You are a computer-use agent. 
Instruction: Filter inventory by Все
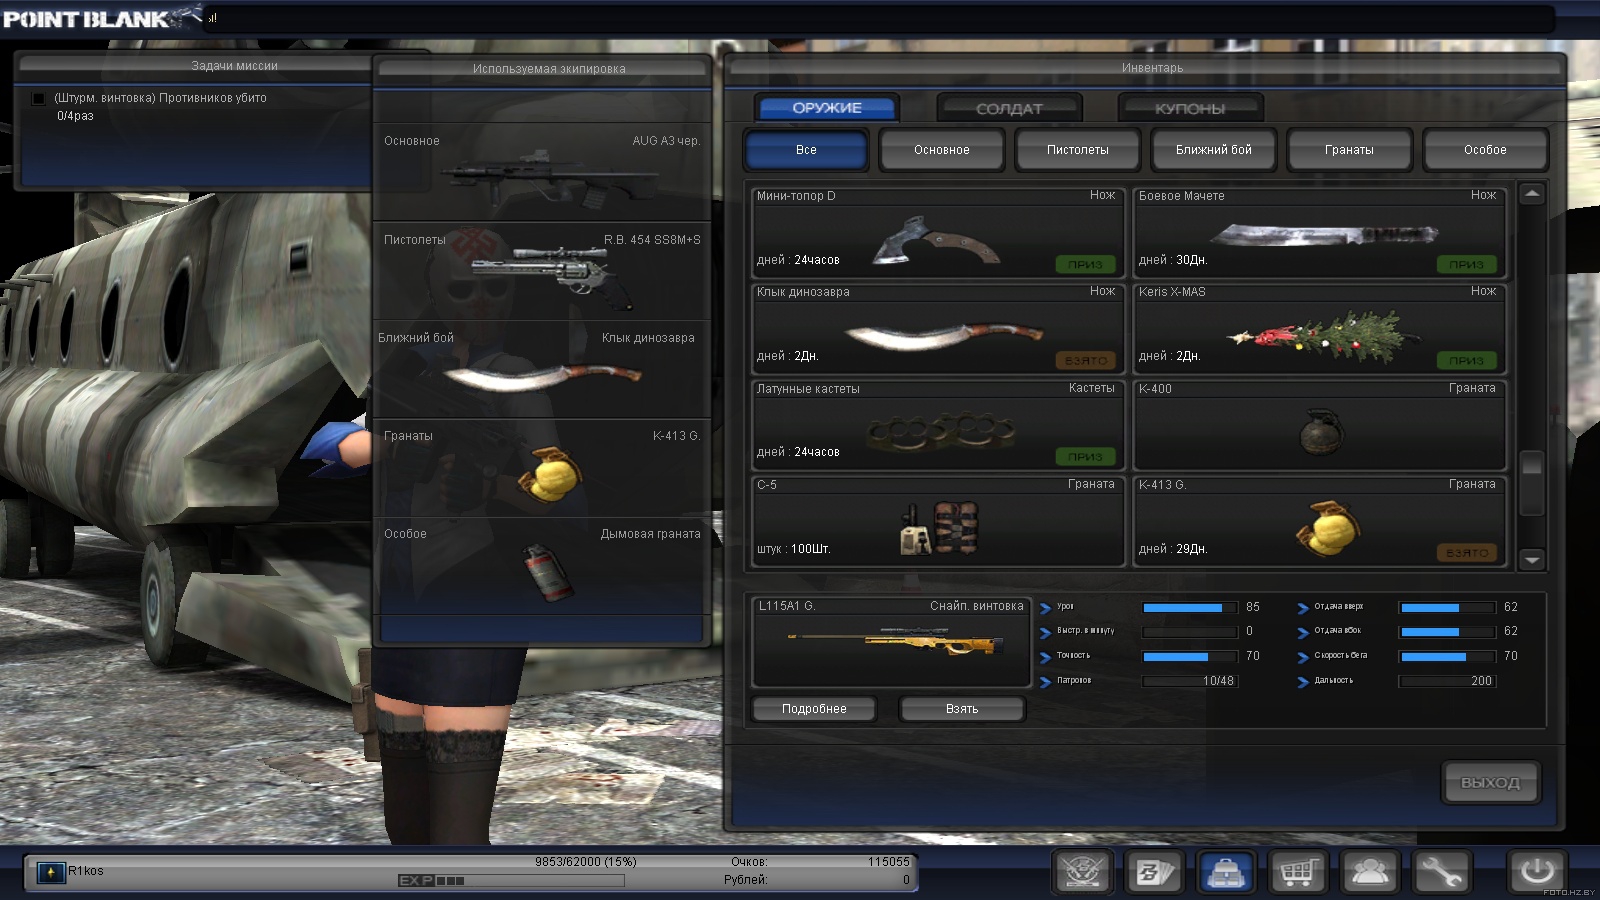(x=806, y=150)
